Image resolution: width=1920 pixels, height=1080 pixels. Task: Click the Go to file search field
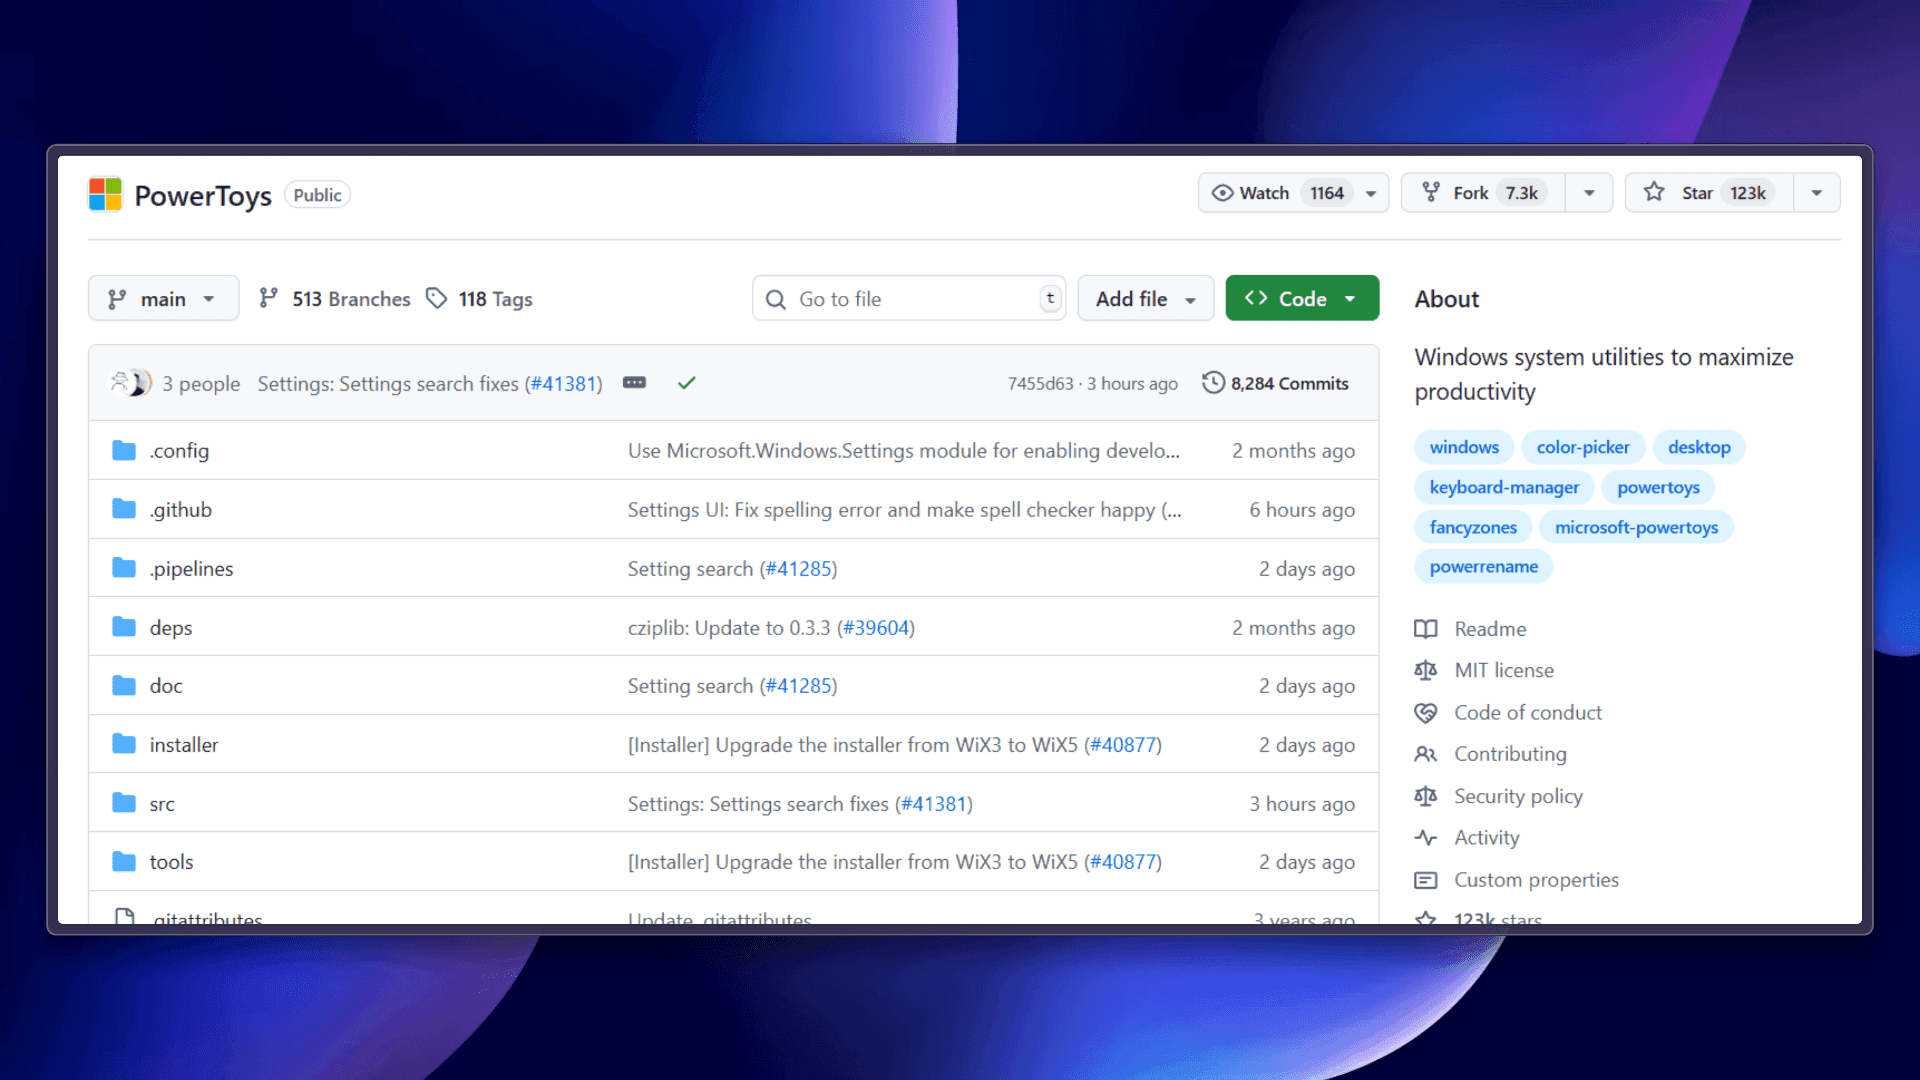coord(909,298)
